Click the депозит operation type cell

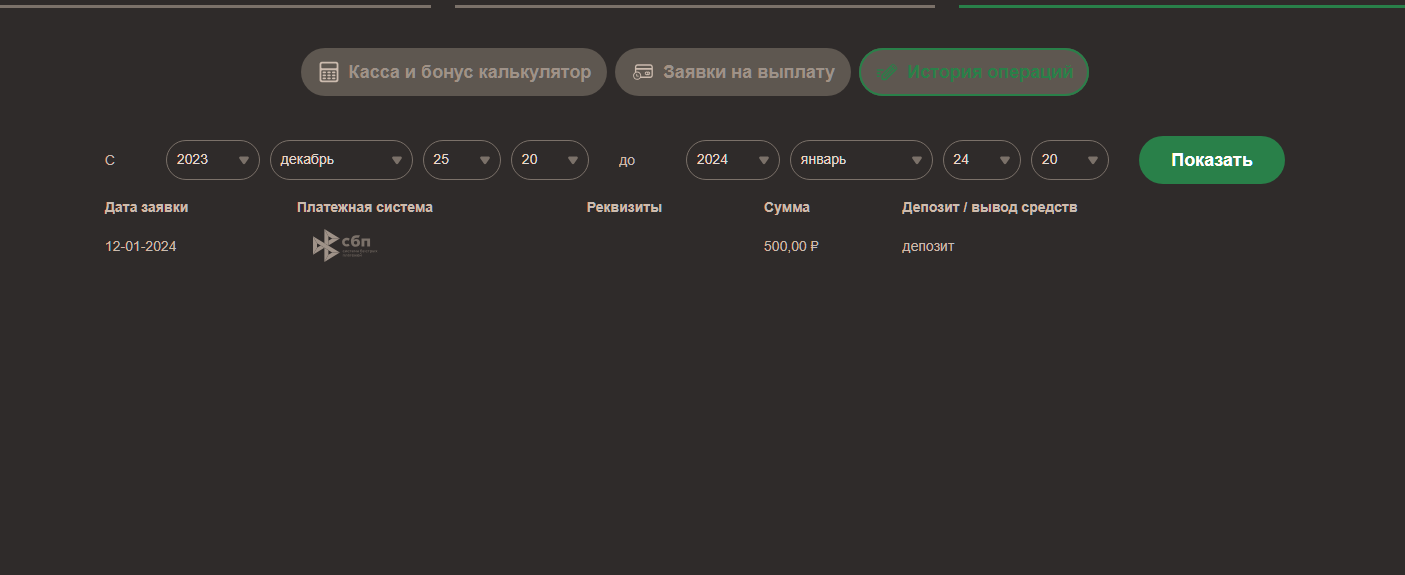point(927,246)
